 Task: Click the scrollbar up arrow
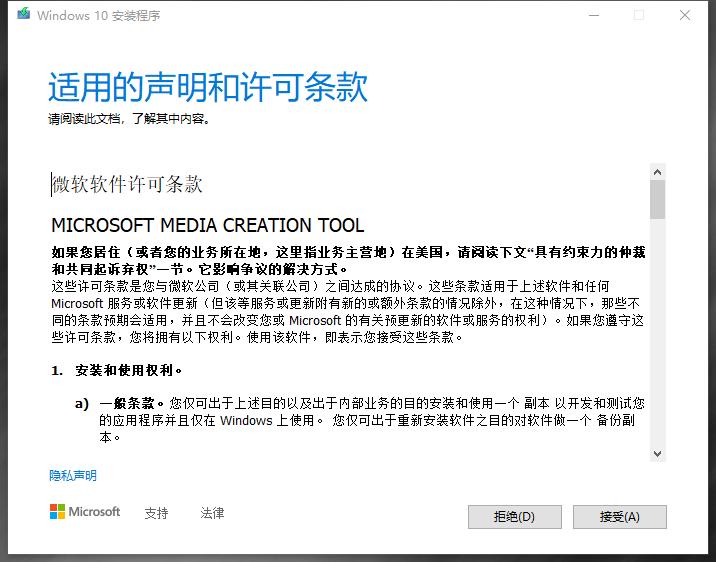[x=658, y=172]
